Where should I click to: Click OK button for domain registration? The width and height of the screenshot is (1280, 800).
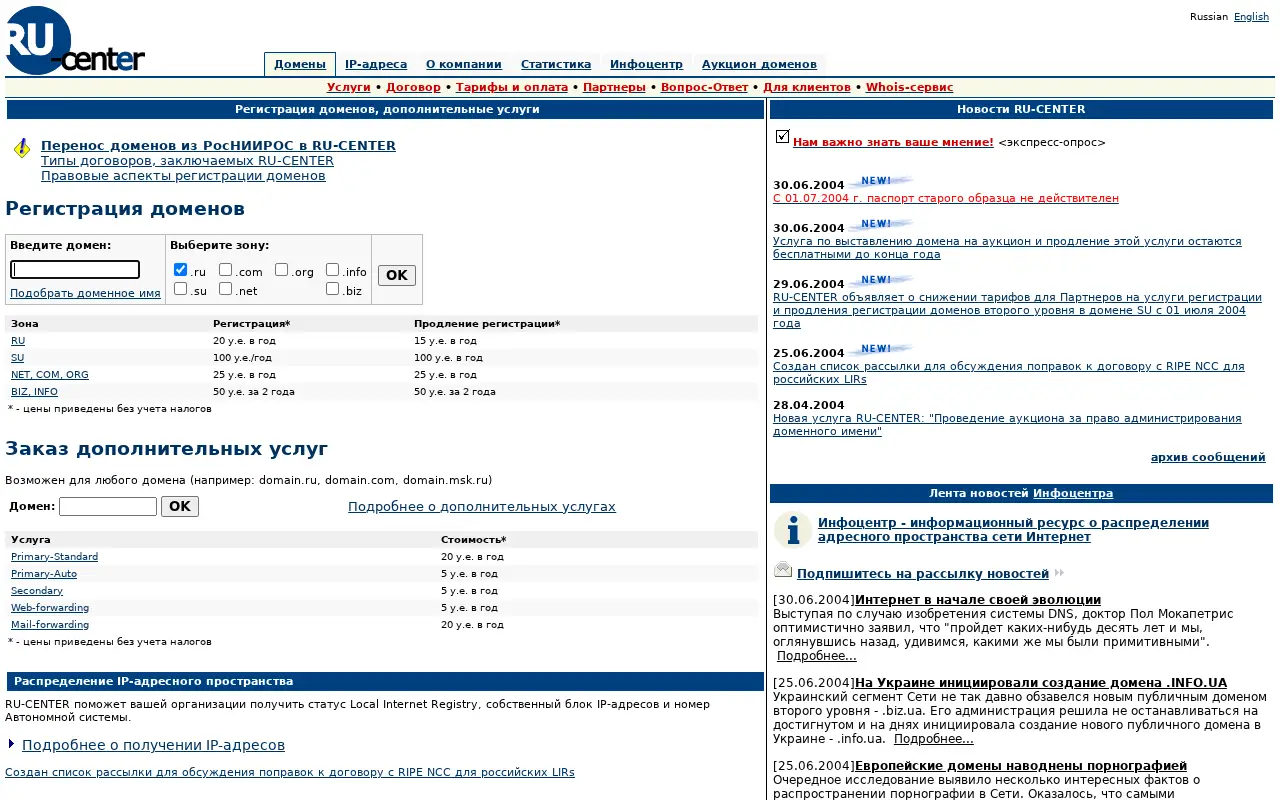[397, 275]
